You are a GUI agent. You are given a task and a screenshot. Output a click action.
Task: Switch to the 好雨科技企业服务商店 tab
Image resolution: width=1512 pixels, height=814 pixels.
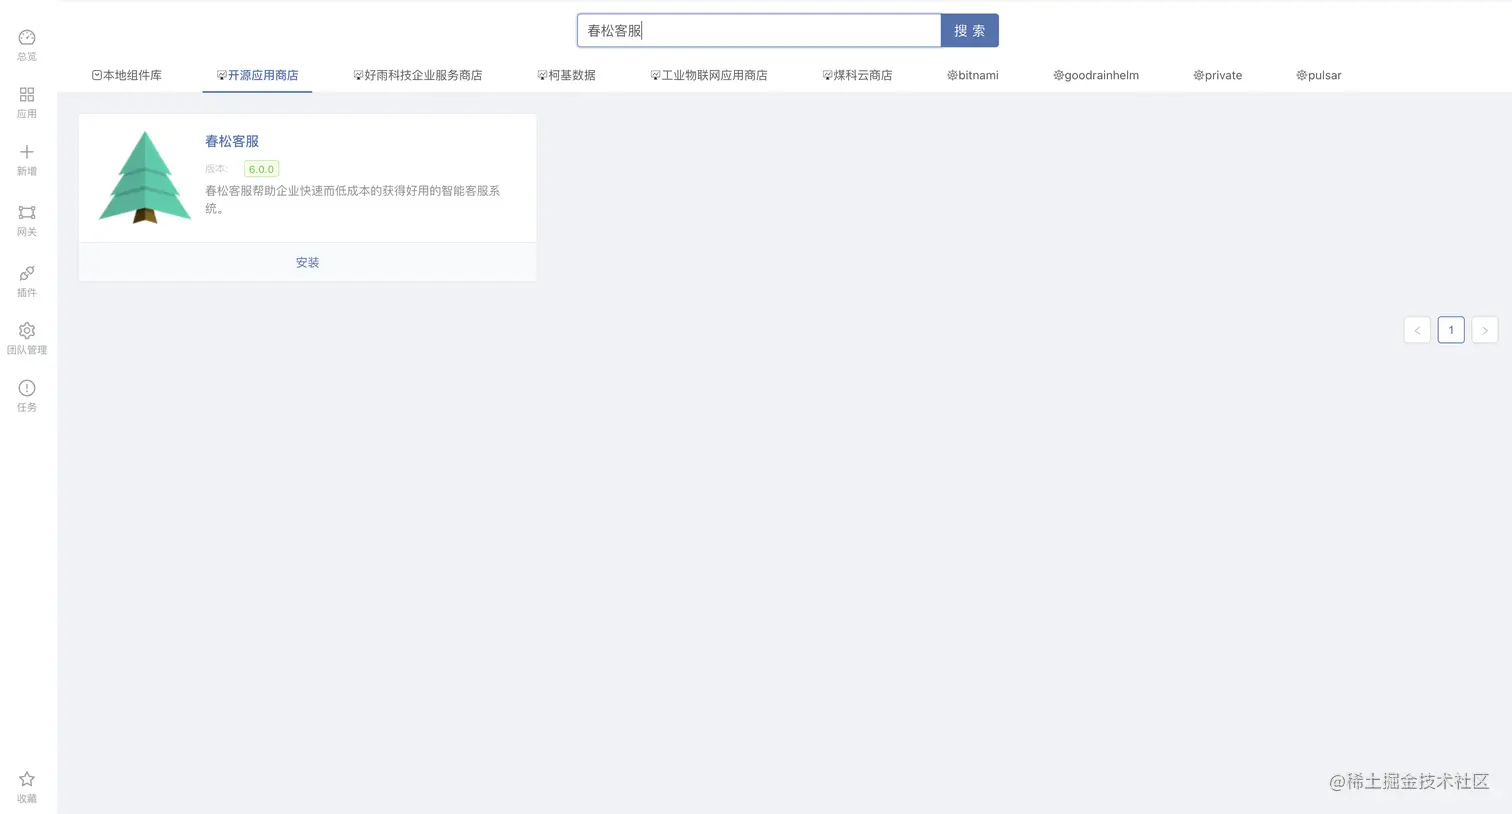click(x=418, y=75)
